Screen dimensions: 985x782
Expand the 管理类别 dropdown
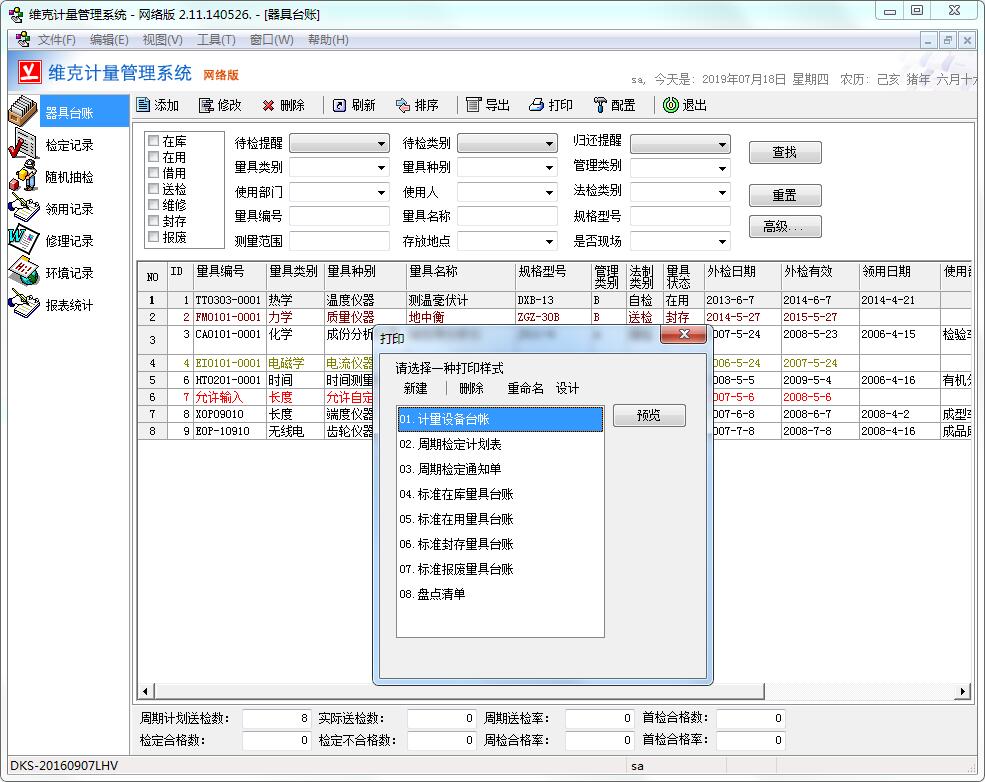coord(722,168)
